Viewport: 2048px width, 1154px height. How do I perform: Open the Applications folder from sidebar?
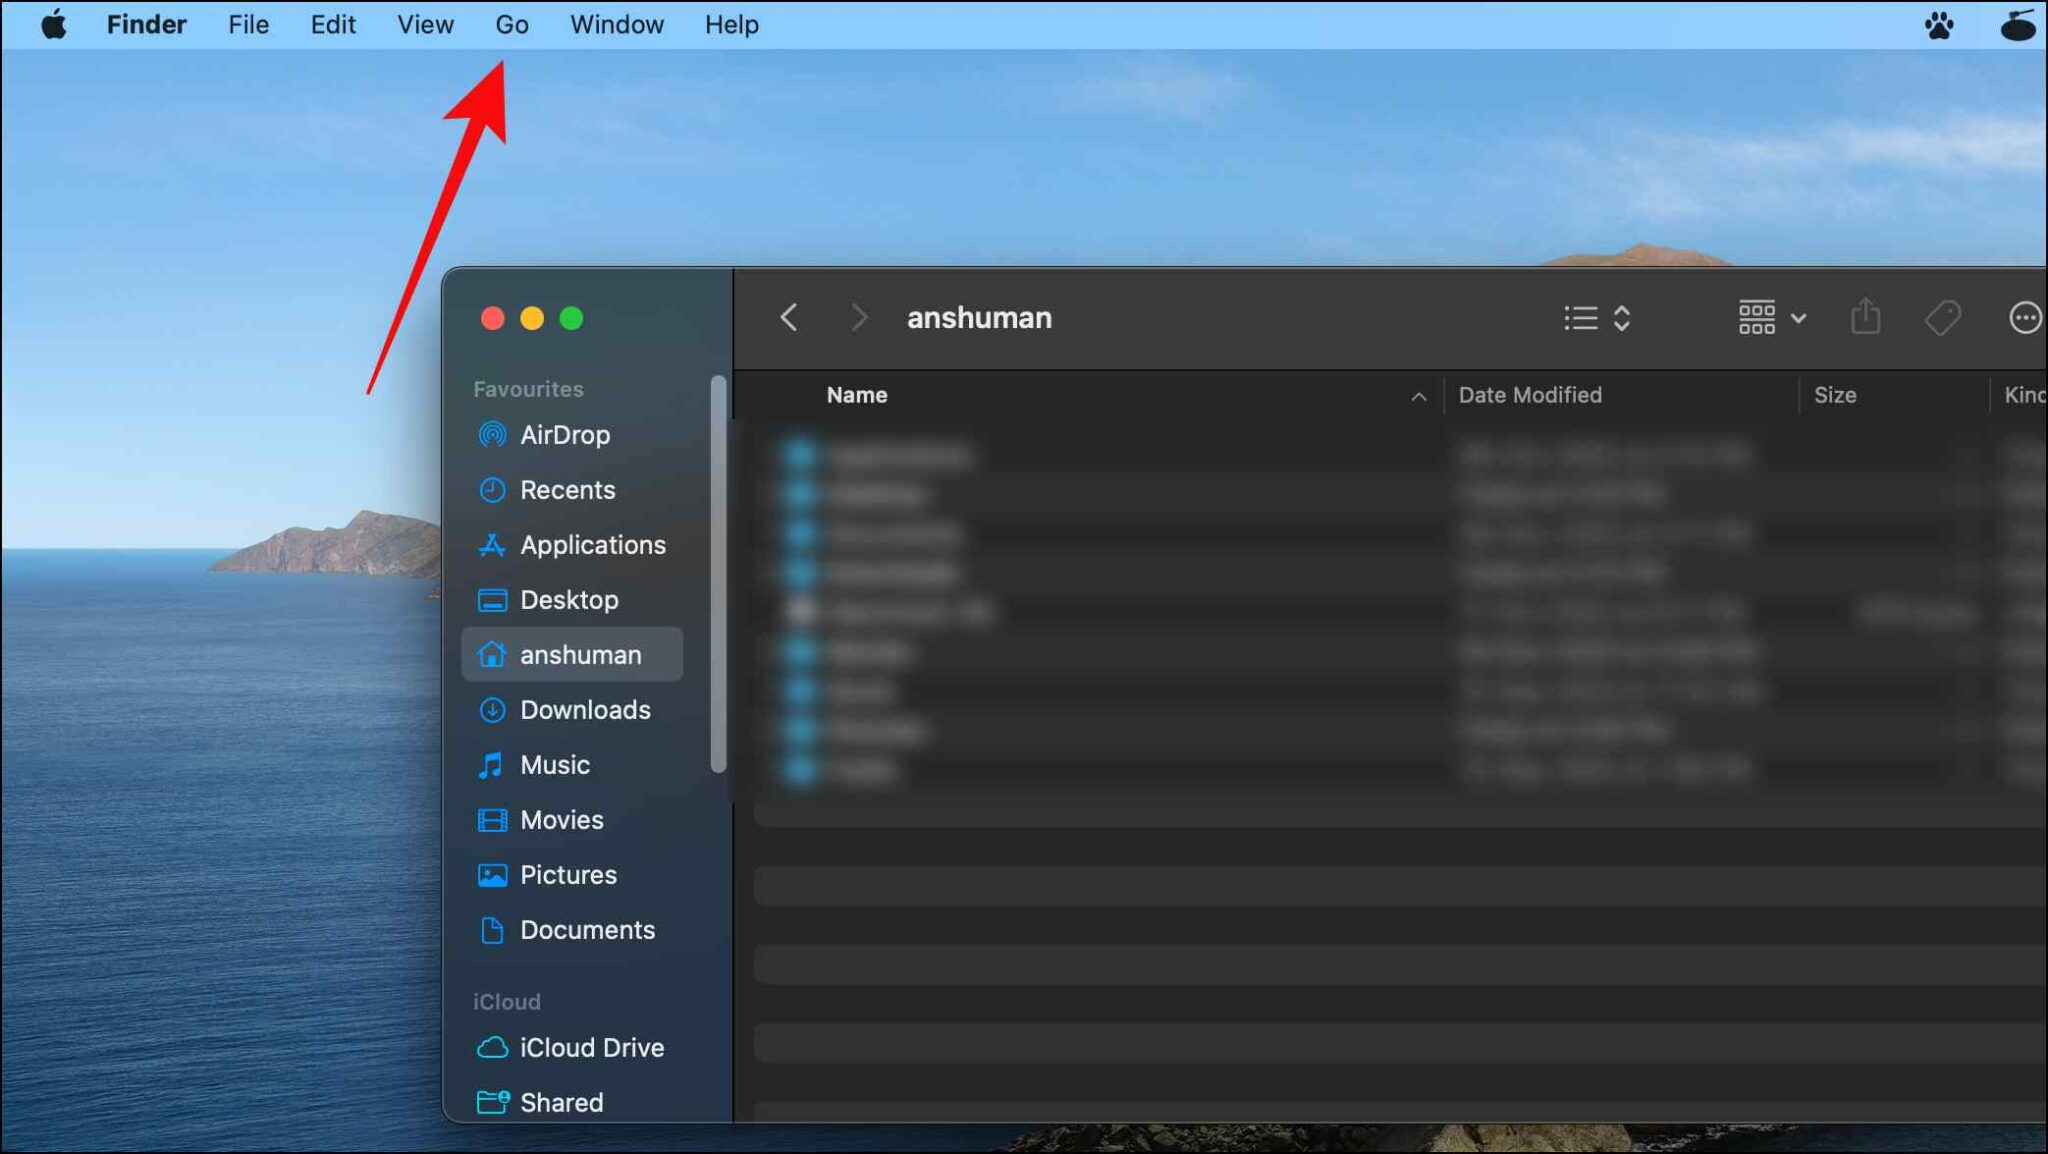click(x=593, y=544)
